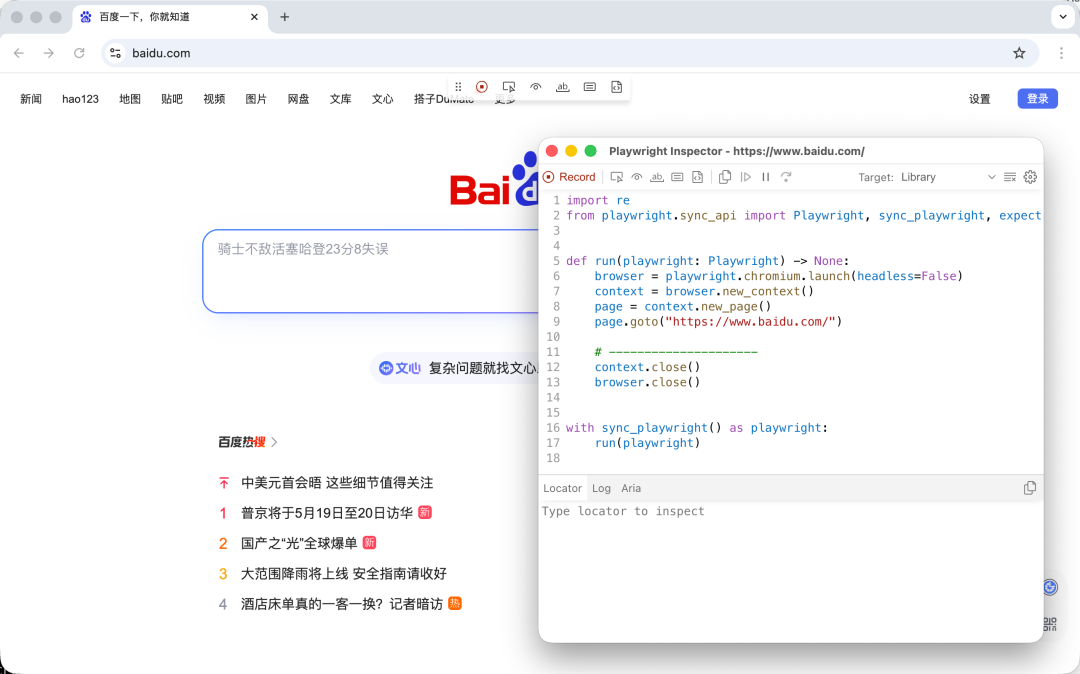Clear the recorded code with the clear icon
This screenshot has height=674, width=1080.
click(1010, 177)
